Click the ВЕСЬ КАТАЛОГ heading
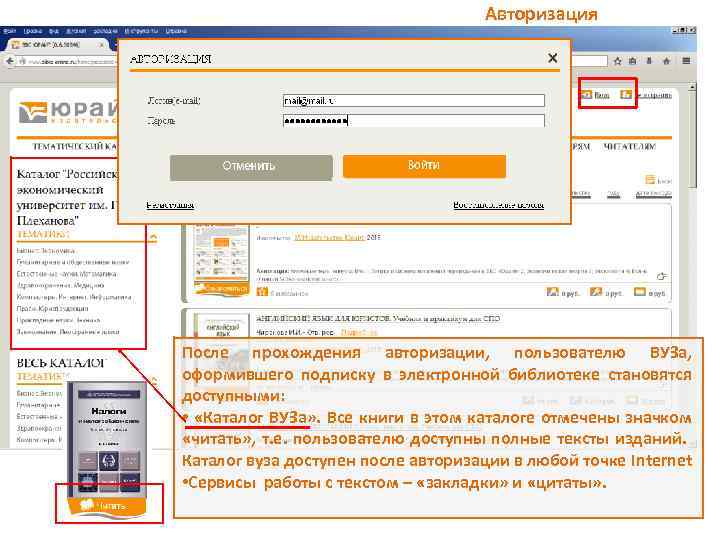This screenshot has width=720, height=540. 61,363
